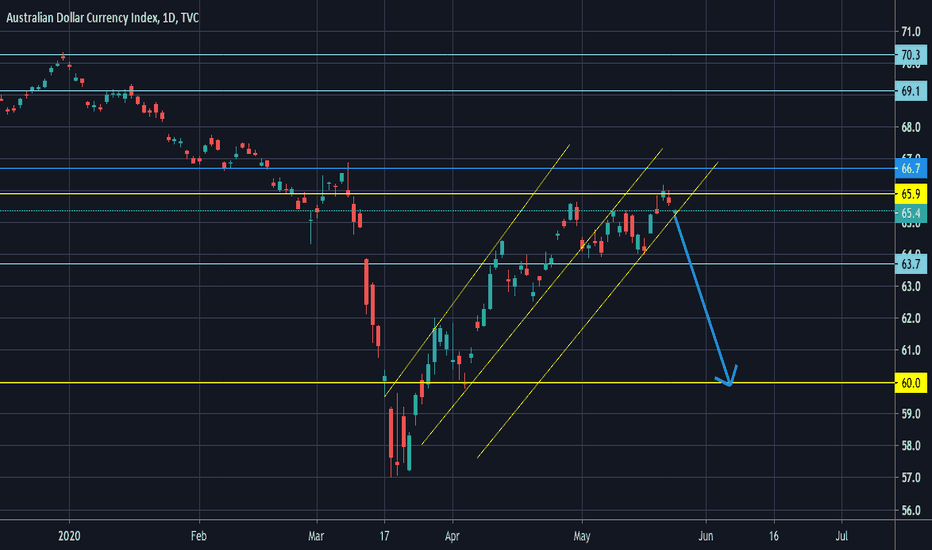The height and width of the screenshot is (550, 932).
Task: Click the 71.0 price axis value
Action: tap(911, 31)
